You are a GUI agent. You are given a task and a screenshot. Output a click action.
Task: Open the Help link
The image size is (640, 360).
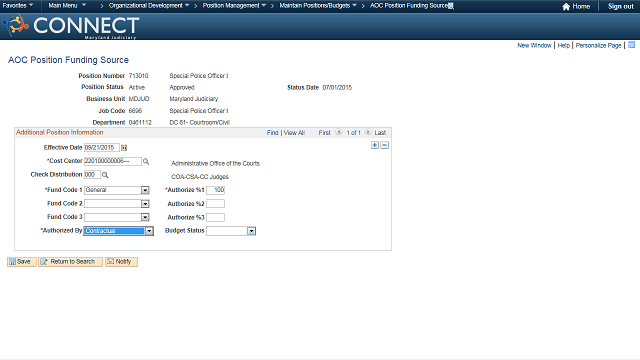tap(564, 45)
